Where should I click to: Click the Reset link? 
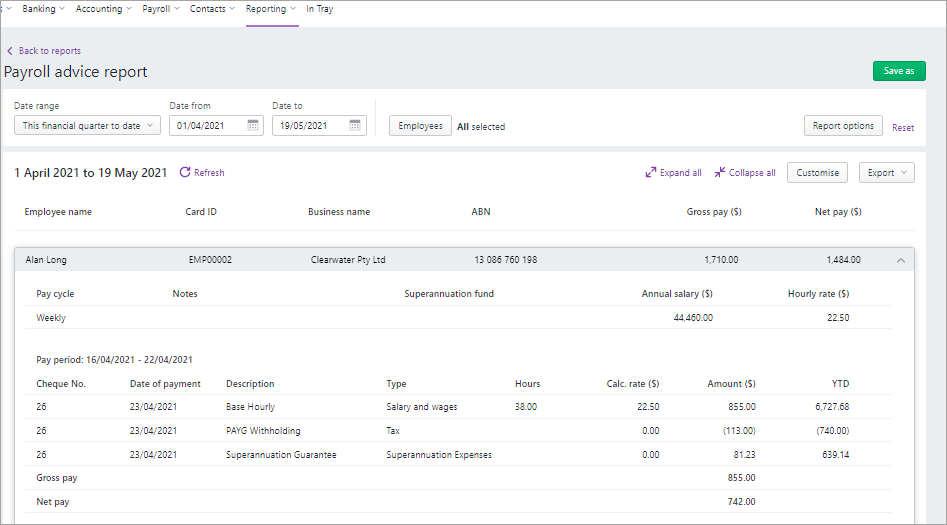pos(903,128)
